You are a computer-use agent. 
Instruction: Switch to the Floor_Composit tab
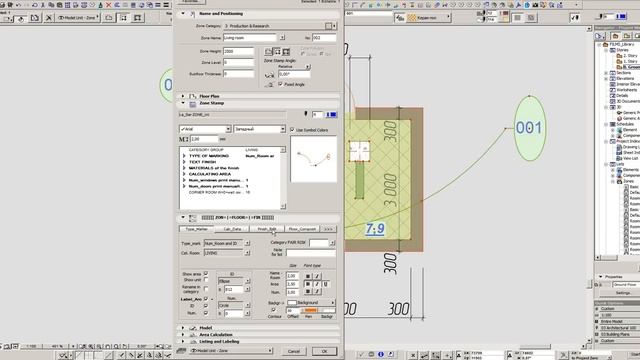tap(302, 229)
